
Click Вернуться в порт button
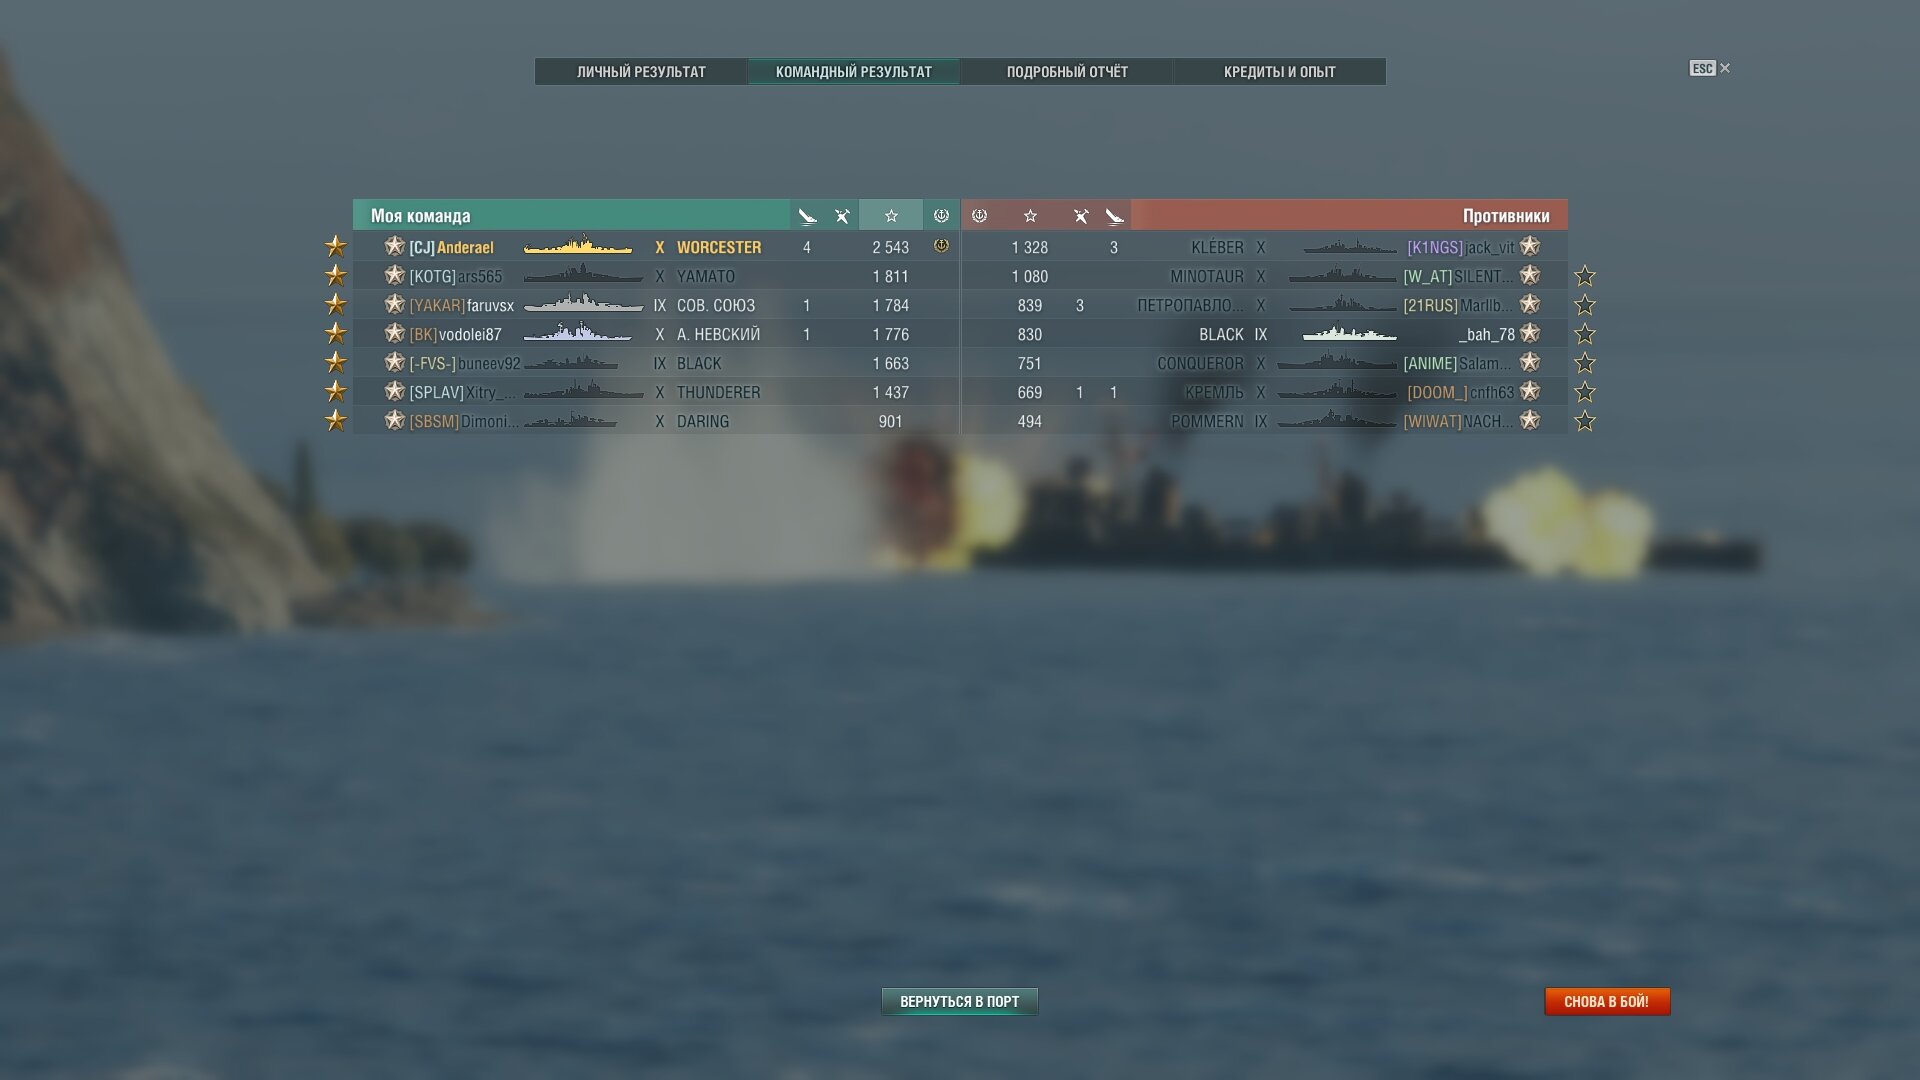[960, 1001]
